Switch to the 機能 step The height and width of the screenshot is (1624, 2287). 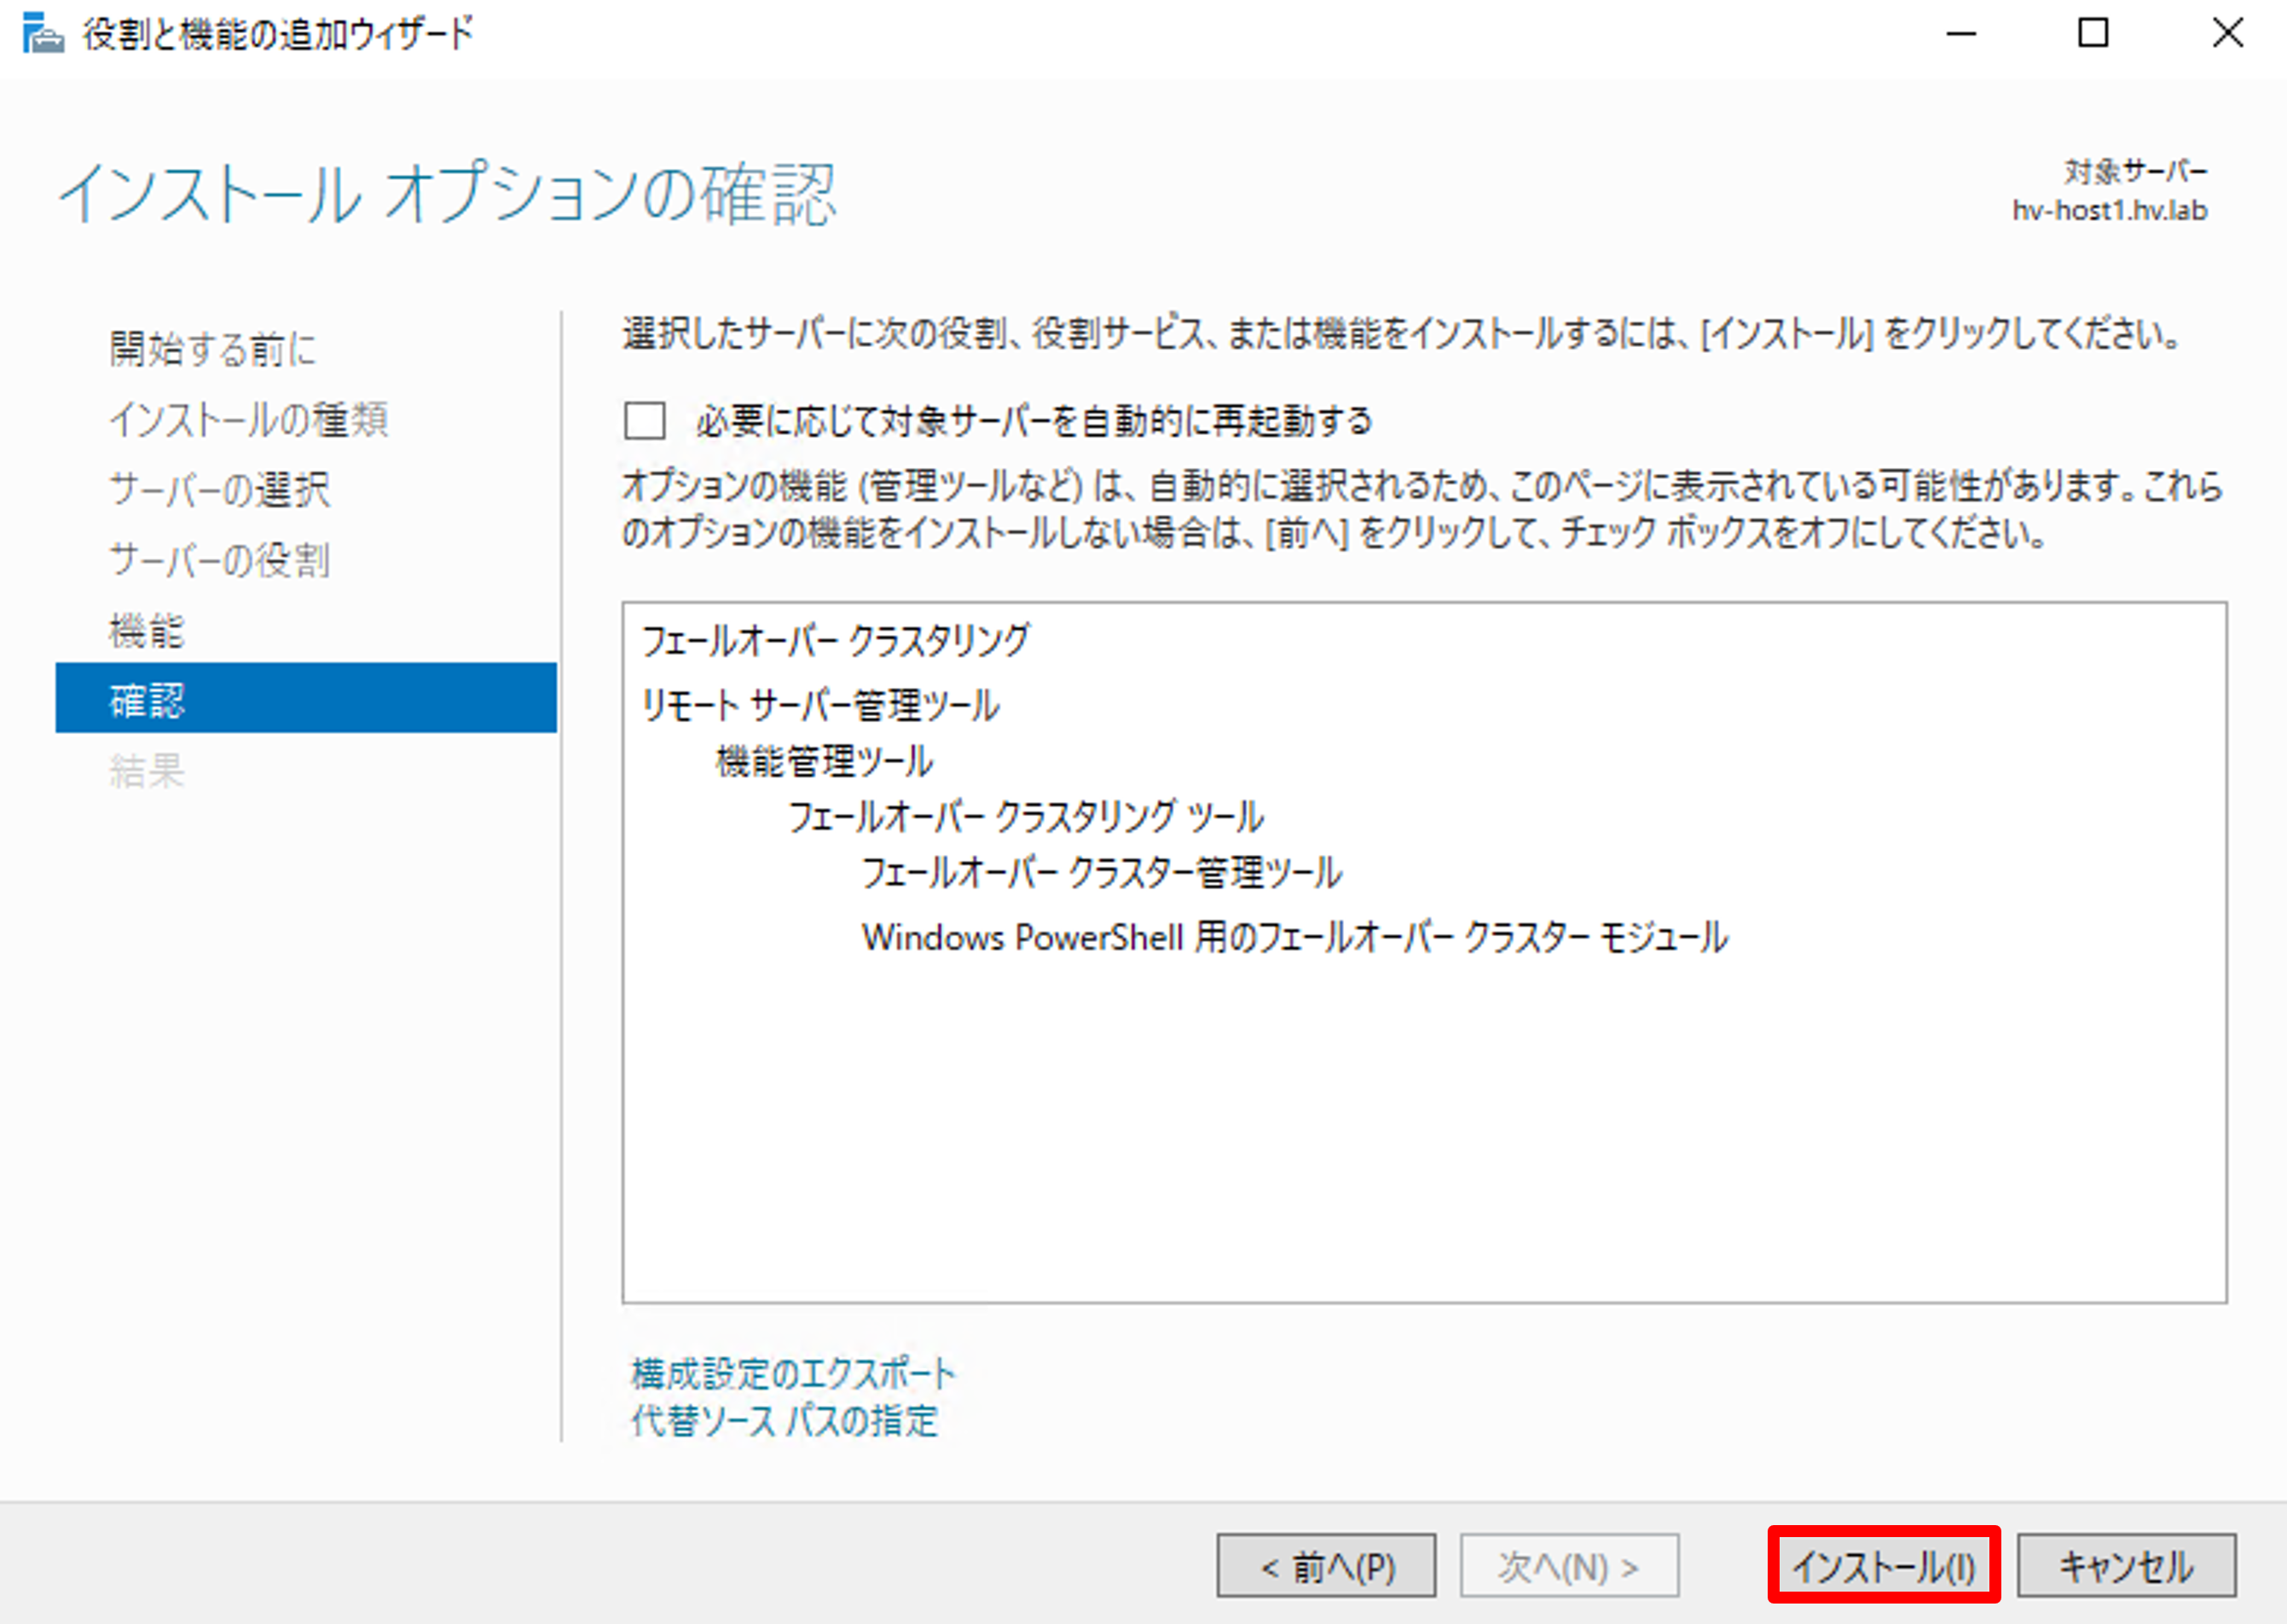(x=147, y=630)
